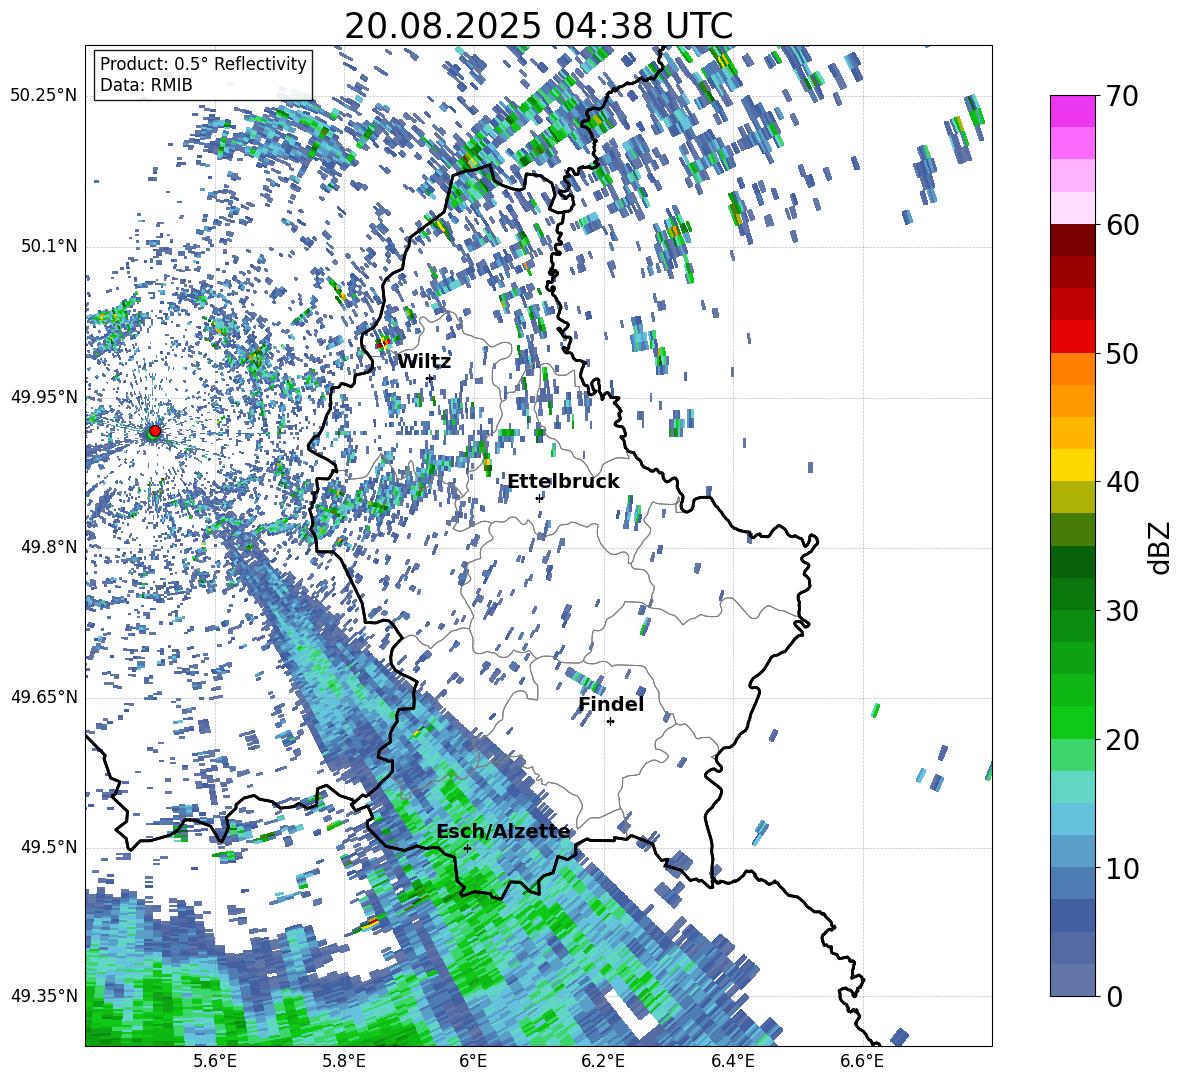Click the 6.2°E longitude tick label
The image size is (1184, 1081).
click(603, 1062)
